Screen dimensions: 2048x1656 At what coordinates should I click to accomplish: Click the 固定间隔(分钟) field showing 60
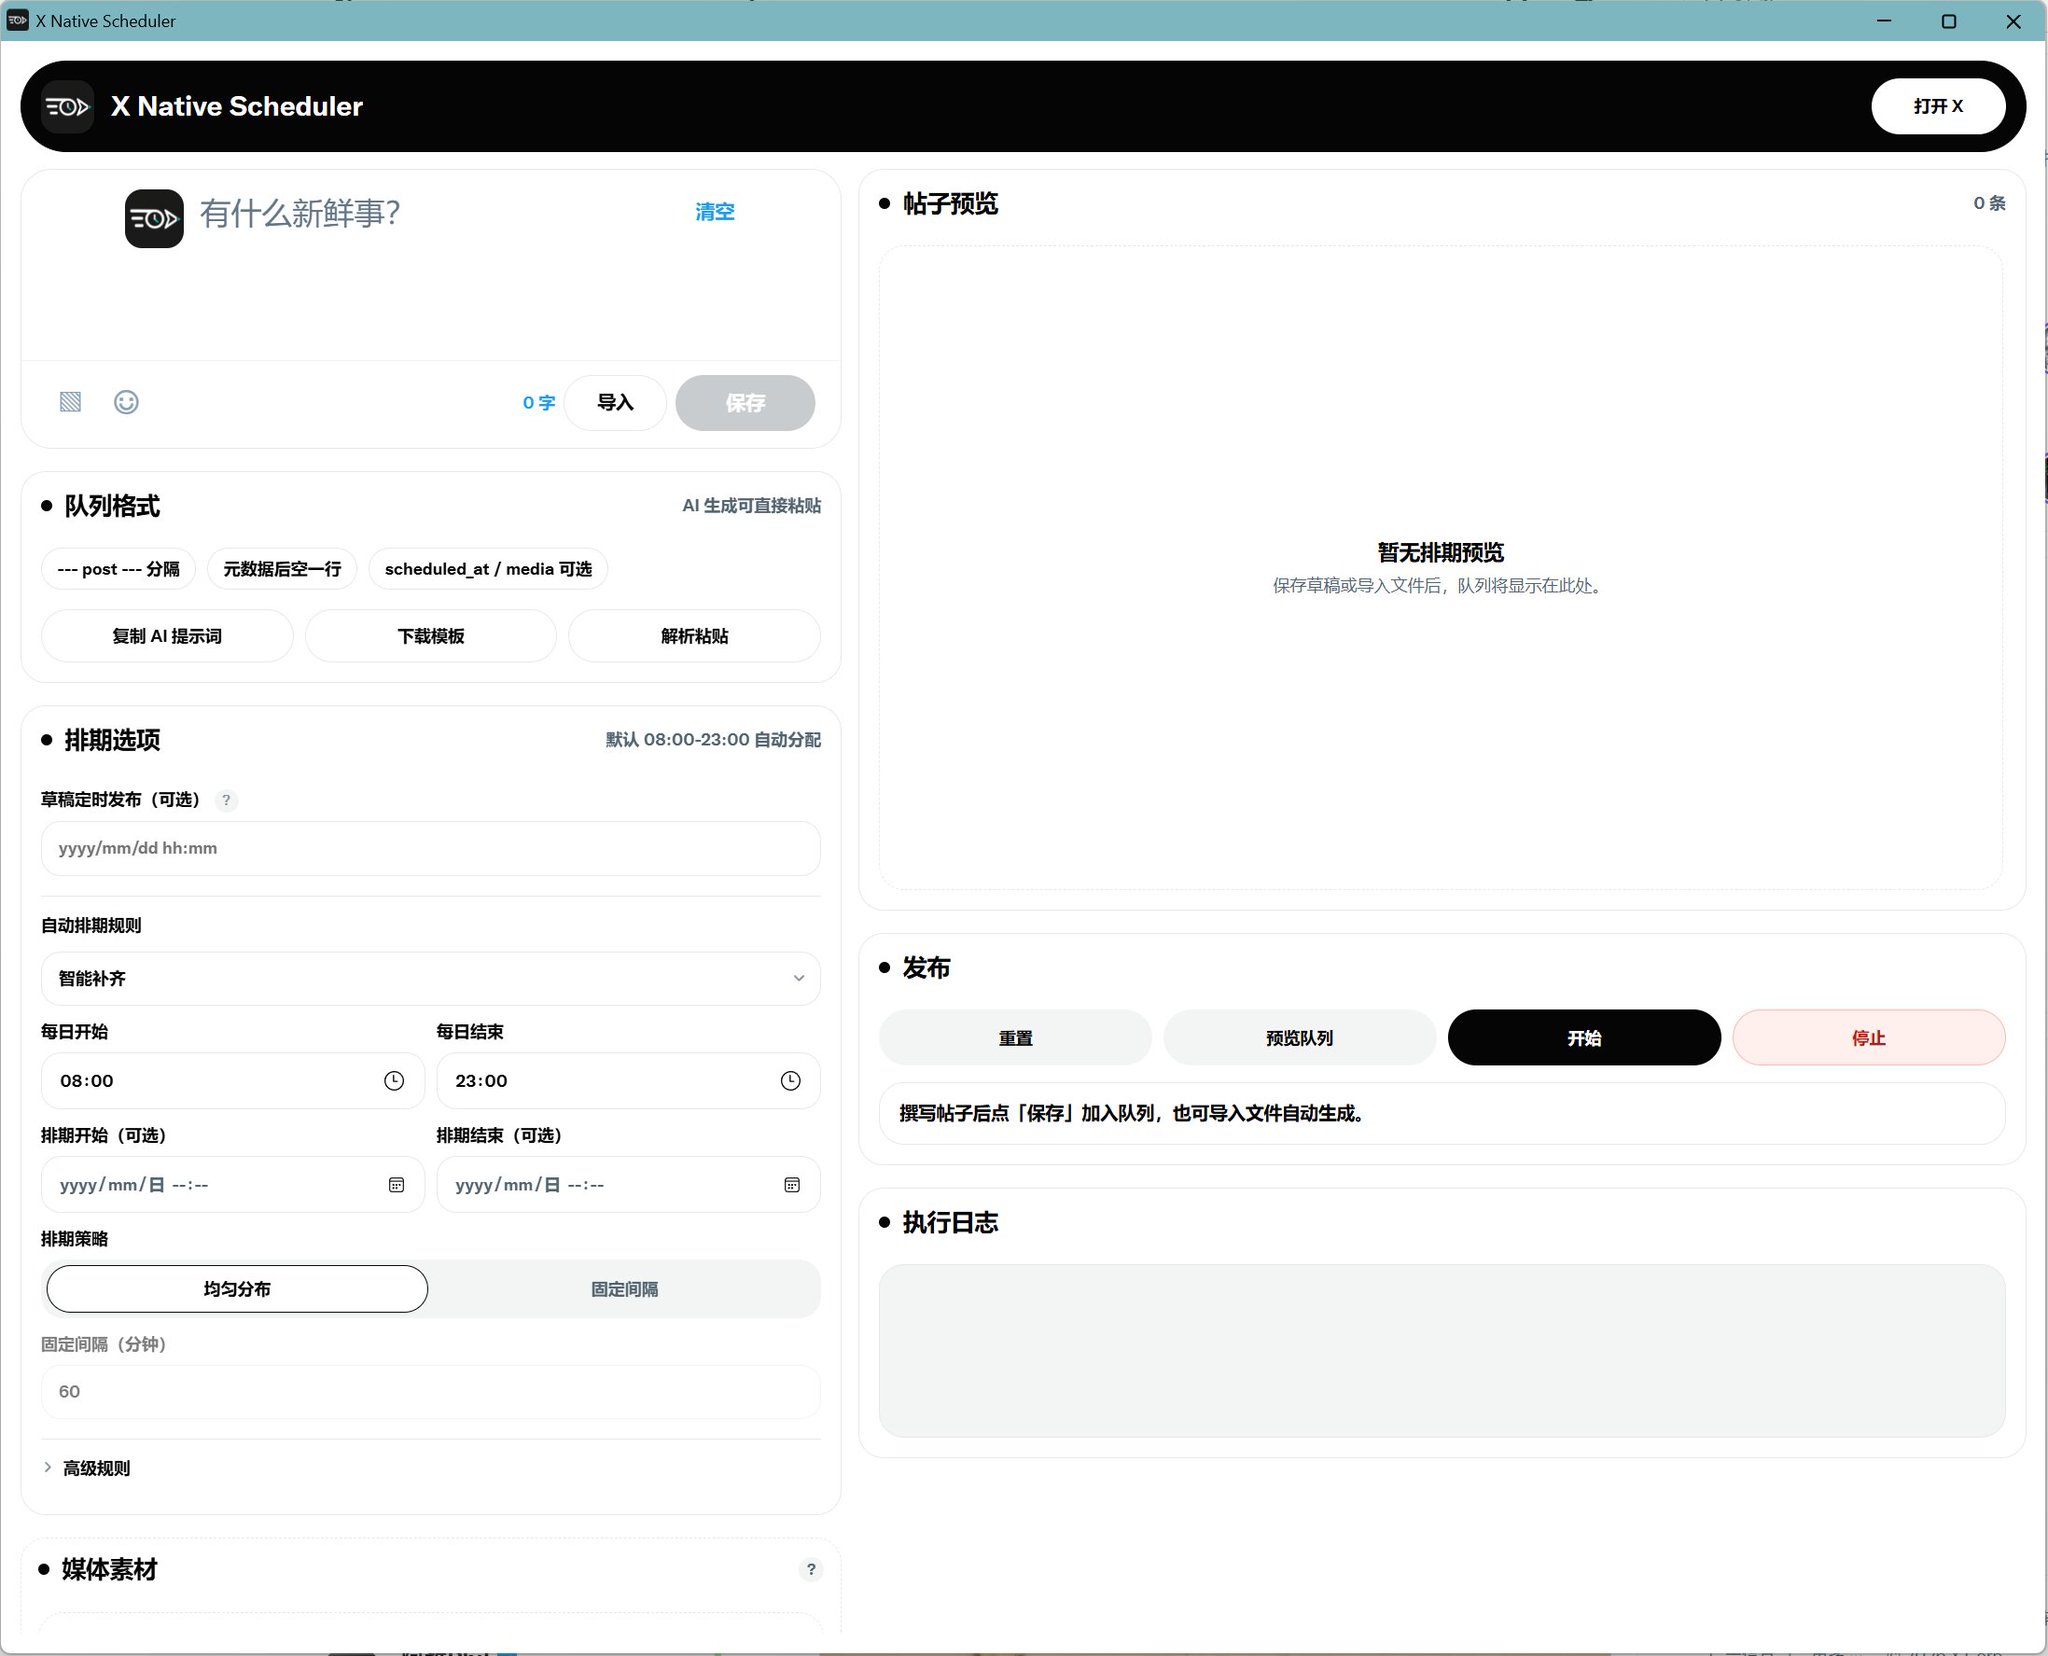[431, 1392]
